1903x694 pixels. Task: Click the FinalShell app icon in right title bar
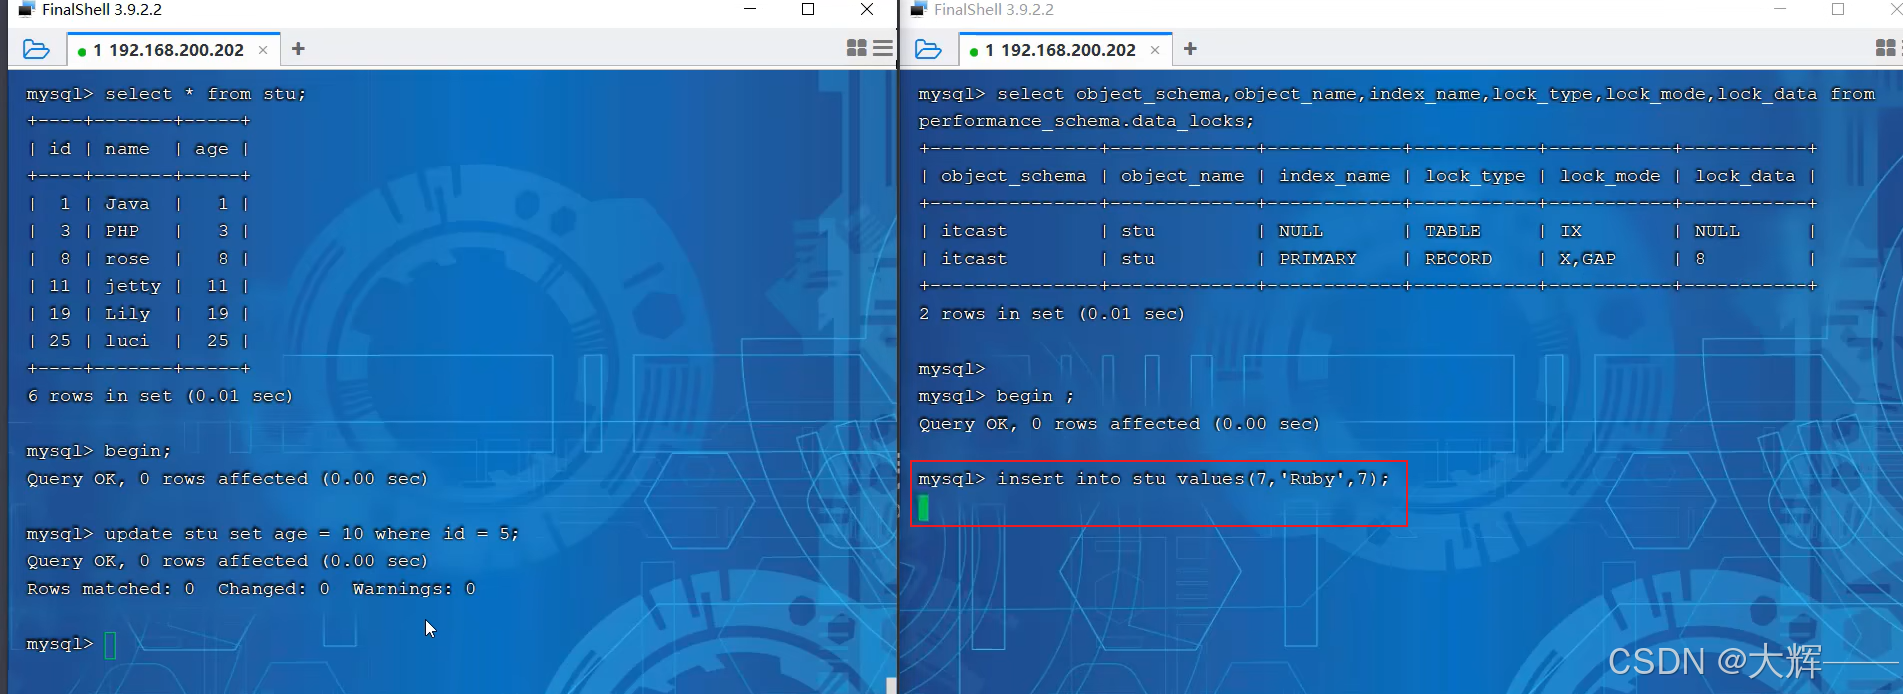pyautogui.click(x=918, y=10)
